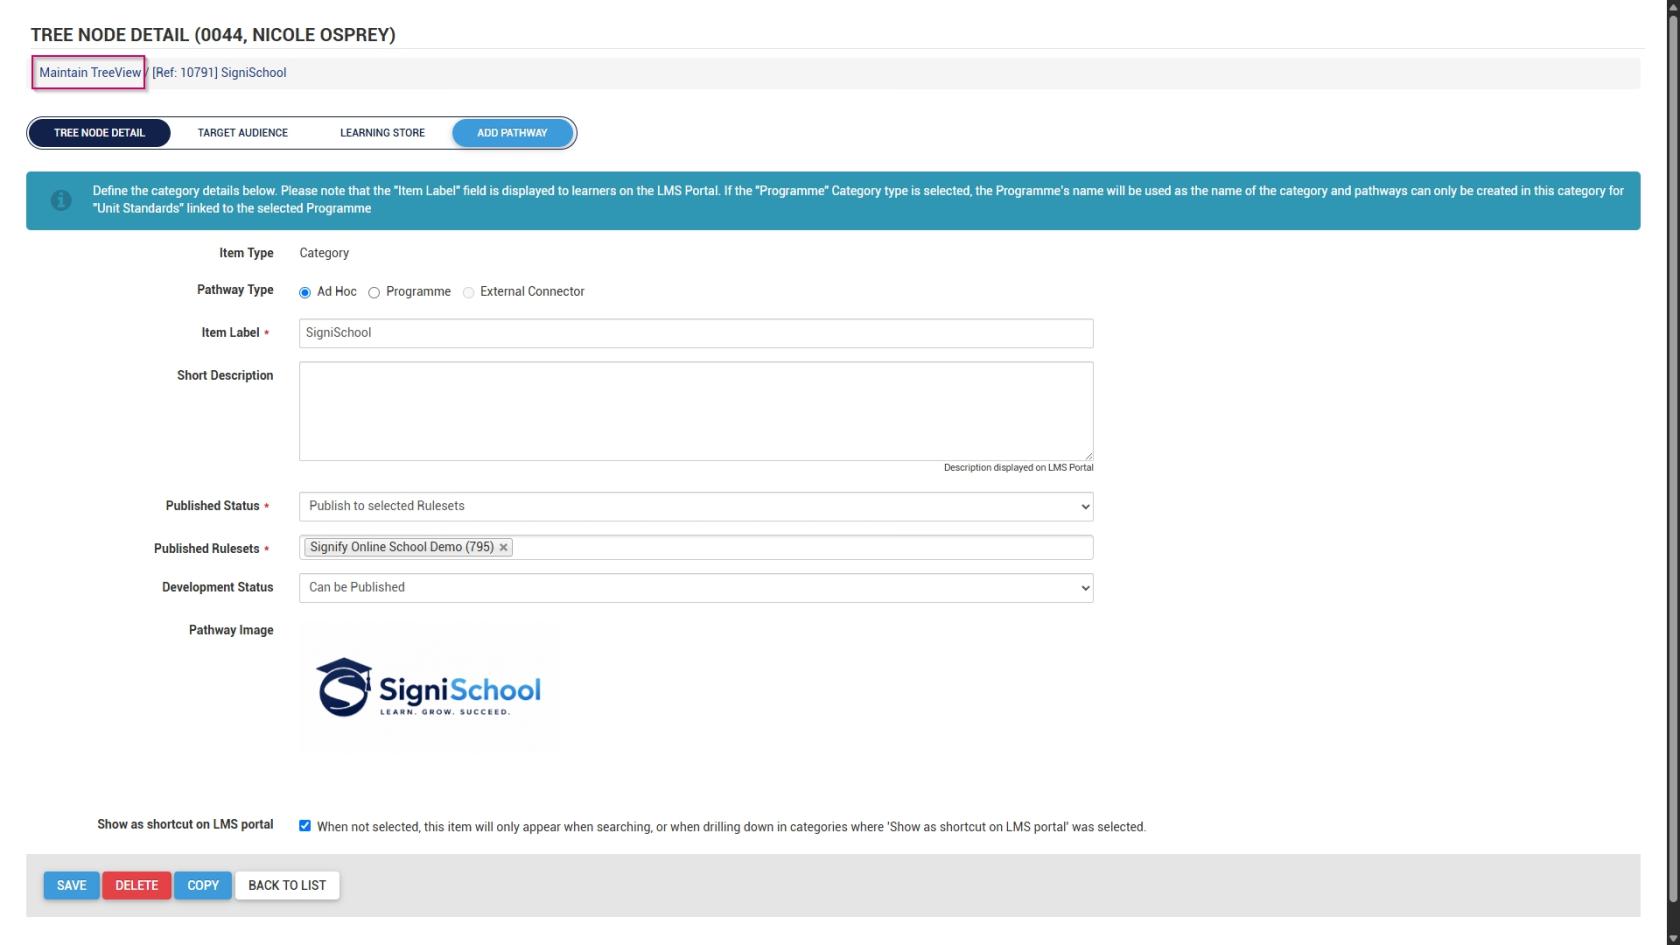Viewport: 1680px width, 945px height.
Task: Click the Tree Node Detail page heading
Action: point(213,35)
